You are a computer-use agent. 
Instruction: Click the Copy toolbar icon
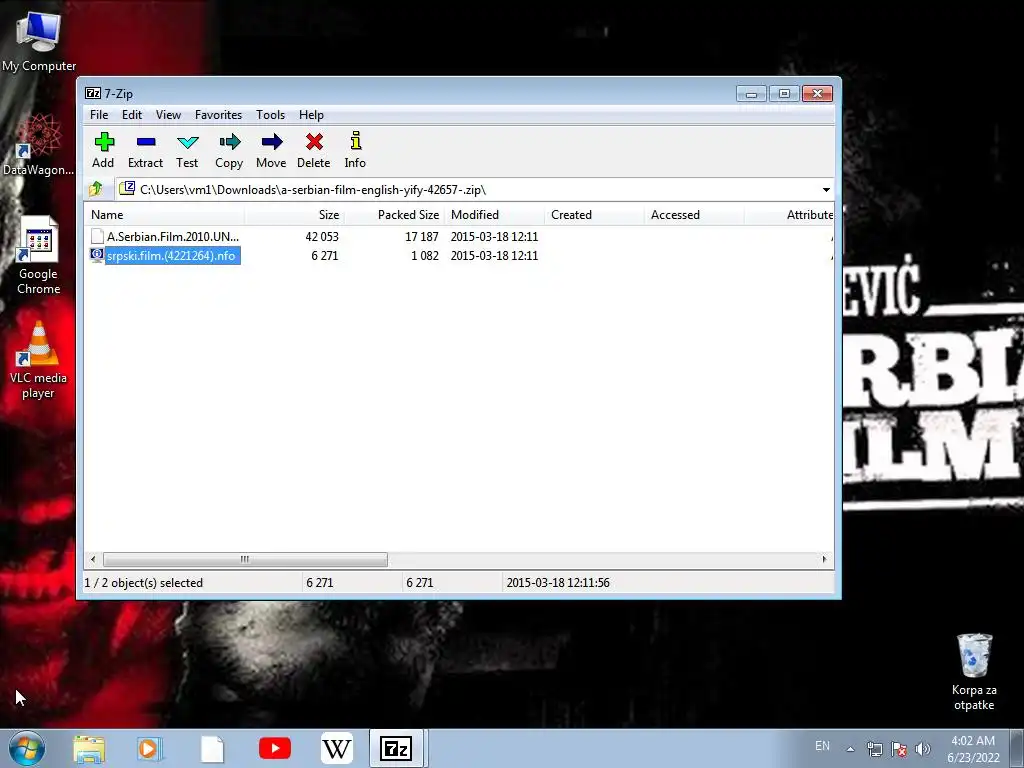tap(229, 142)
